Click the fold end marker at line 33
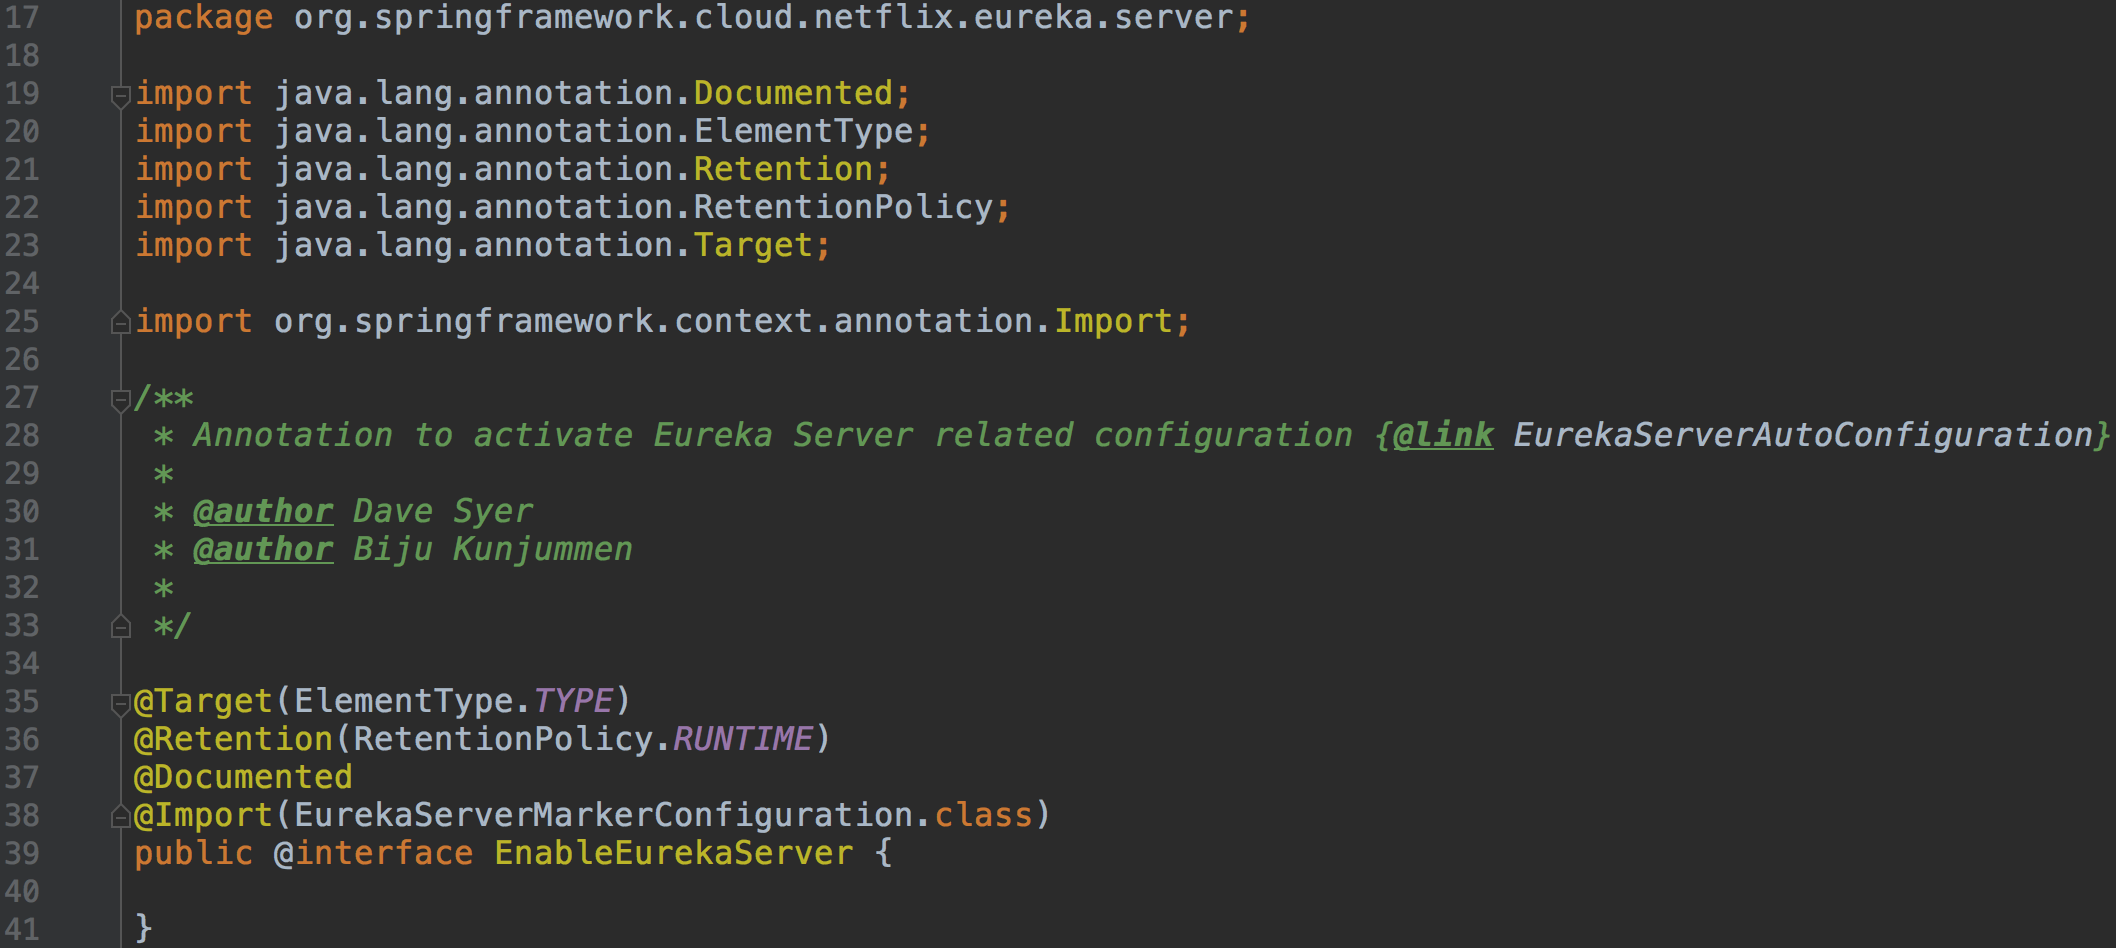Screen dimensions: 2116x948 120,627
